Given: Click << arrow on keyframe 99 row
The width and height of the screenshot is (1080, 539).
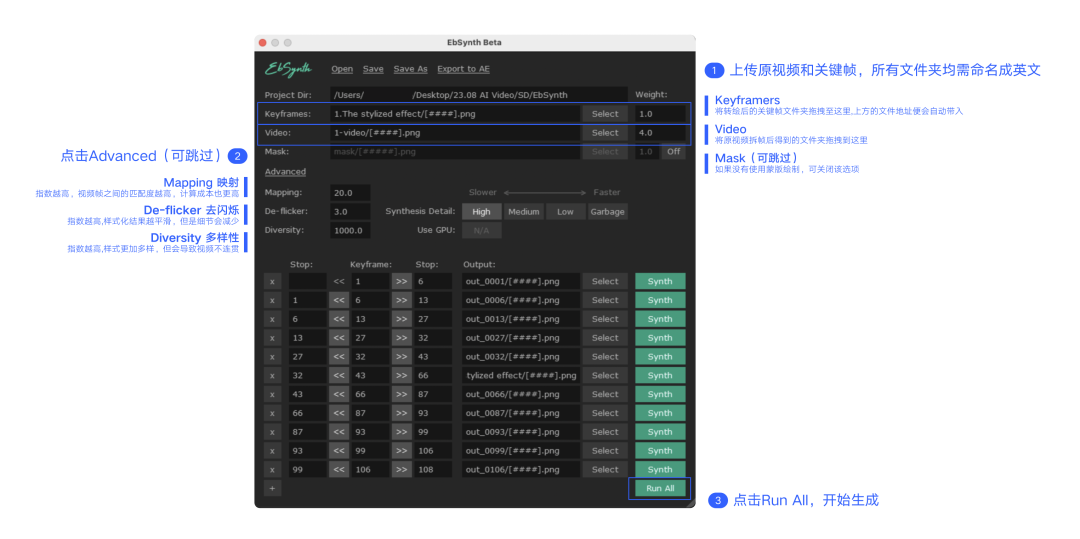Looking at the screenshot, I should point(338,451).
